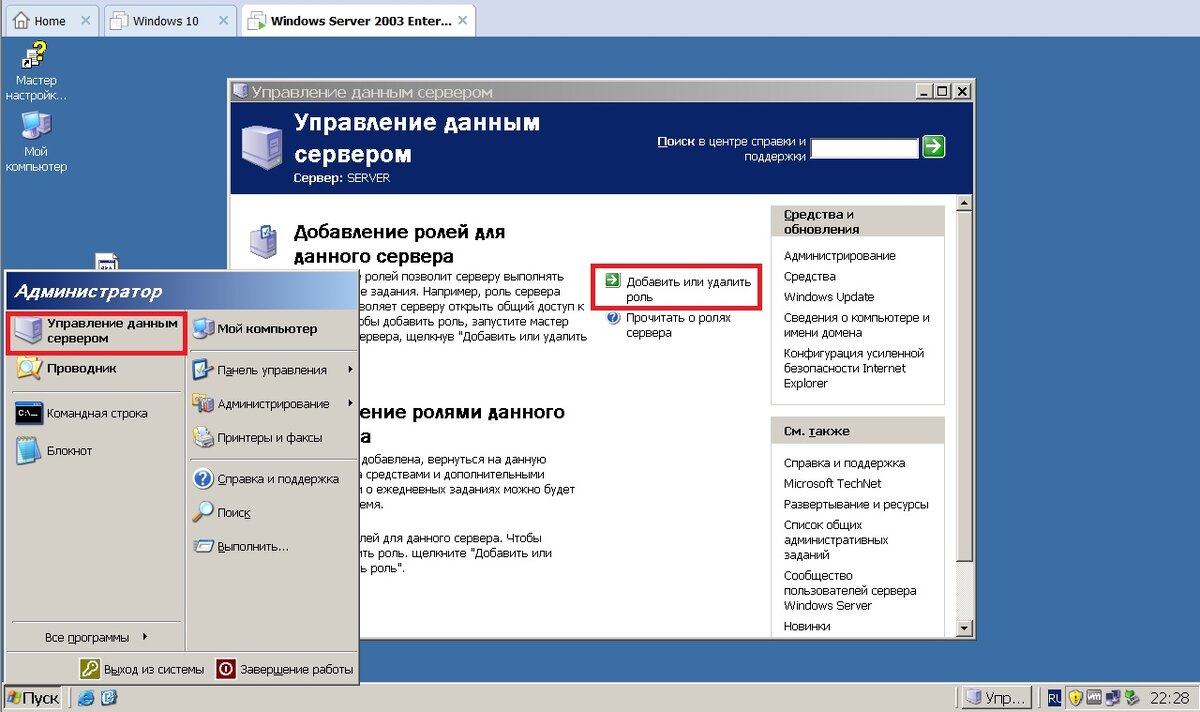Click the Блокнот notepad icon
The width and height of the screenshot is (1200, 712).
[x=29, y=451]
